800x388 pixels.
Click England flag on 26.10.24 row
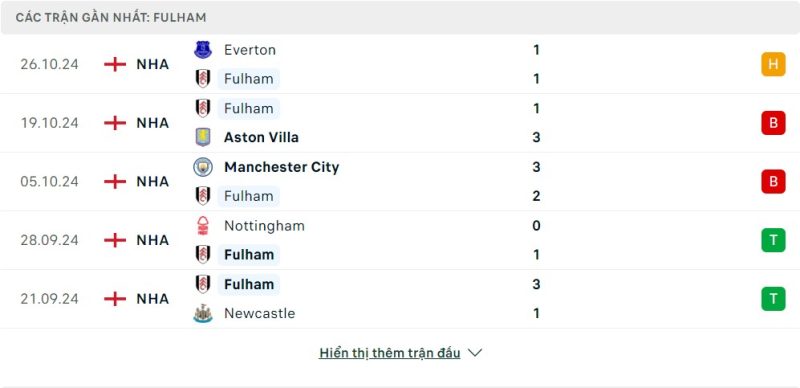115,64
